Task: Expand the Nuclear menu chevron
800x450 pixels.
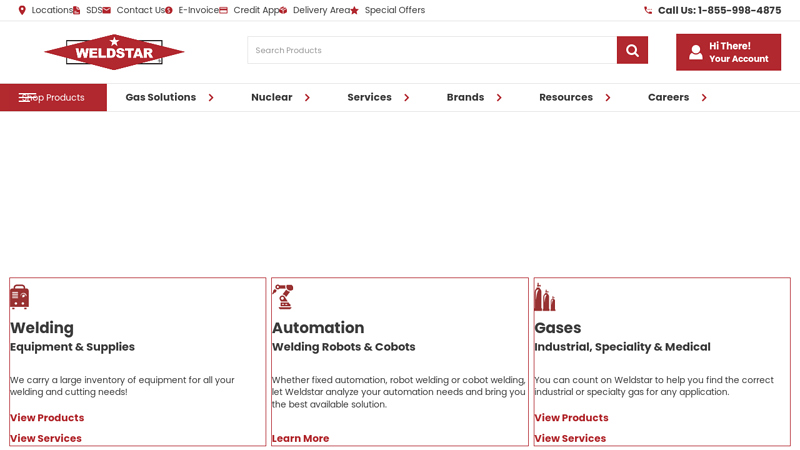Action: tap(307, 97)
